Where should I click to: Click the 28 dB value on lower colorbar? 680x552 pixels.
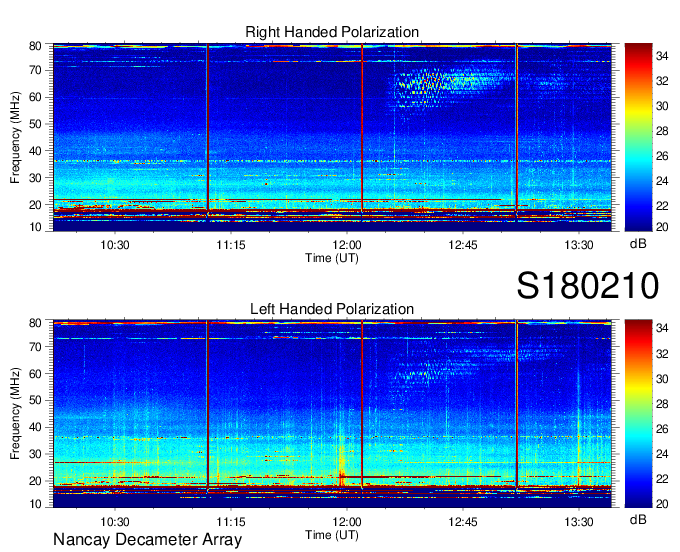pyautogui.click(x=662, y=404)
